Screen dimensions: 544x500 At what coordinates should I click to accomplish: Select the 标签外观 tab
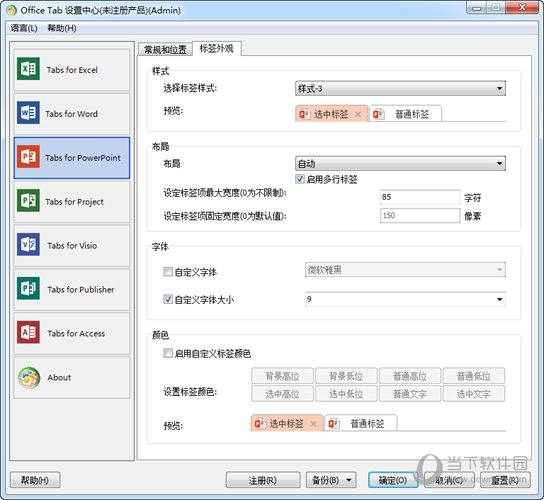[x=216, y=49]
